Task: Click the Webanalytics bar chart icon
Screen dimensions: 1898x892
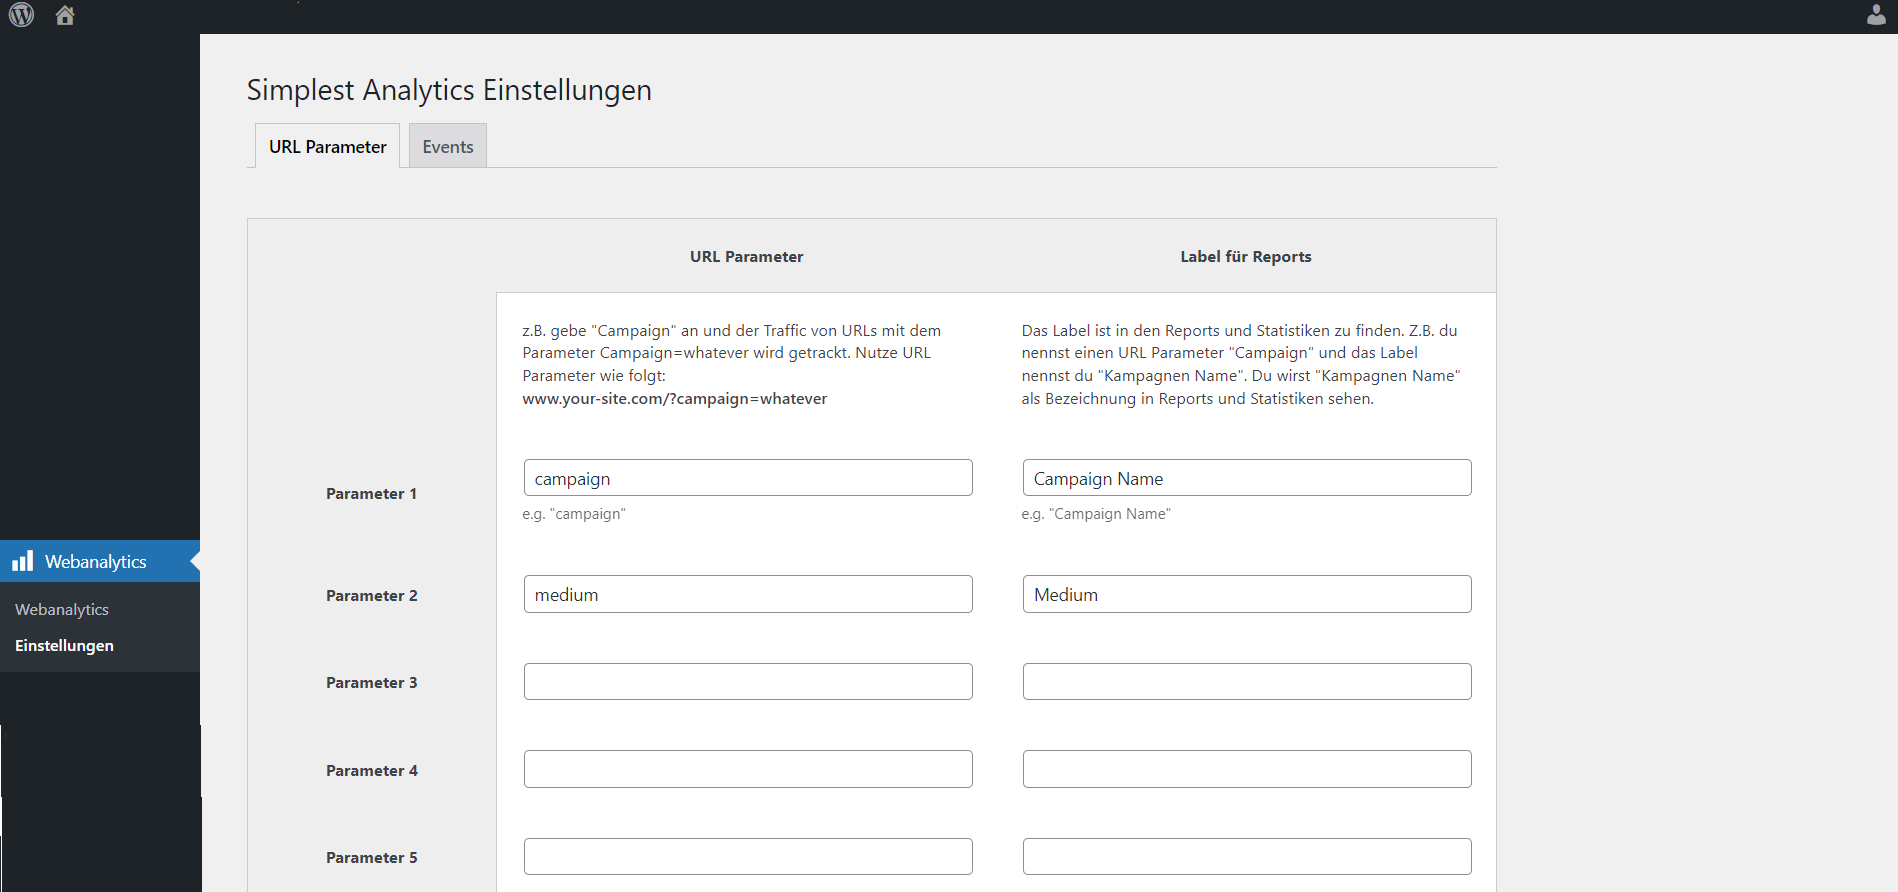Action: pyautogui.click(x=23, y=561)
